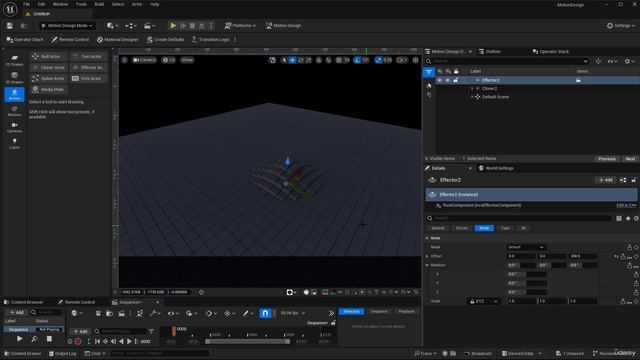Image resolution: width=640 pixels, height=360 pixels.
Task: Open the Actor menu
Action: click(x=137, y=4)
